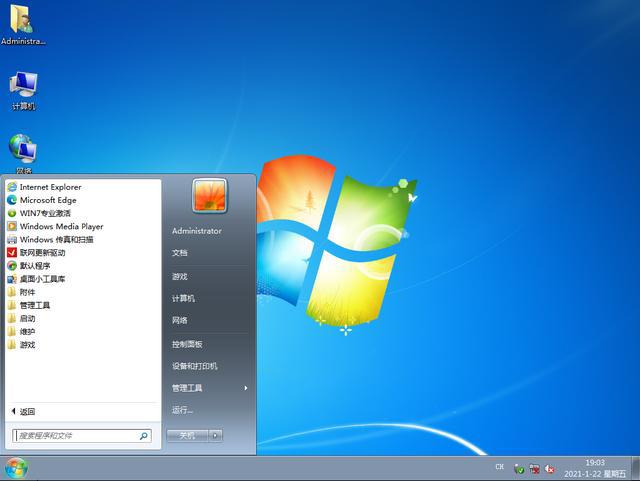Screen dimensions: 640x481
Task: Click the green shield tray icon
Action: tap(519, 469)
